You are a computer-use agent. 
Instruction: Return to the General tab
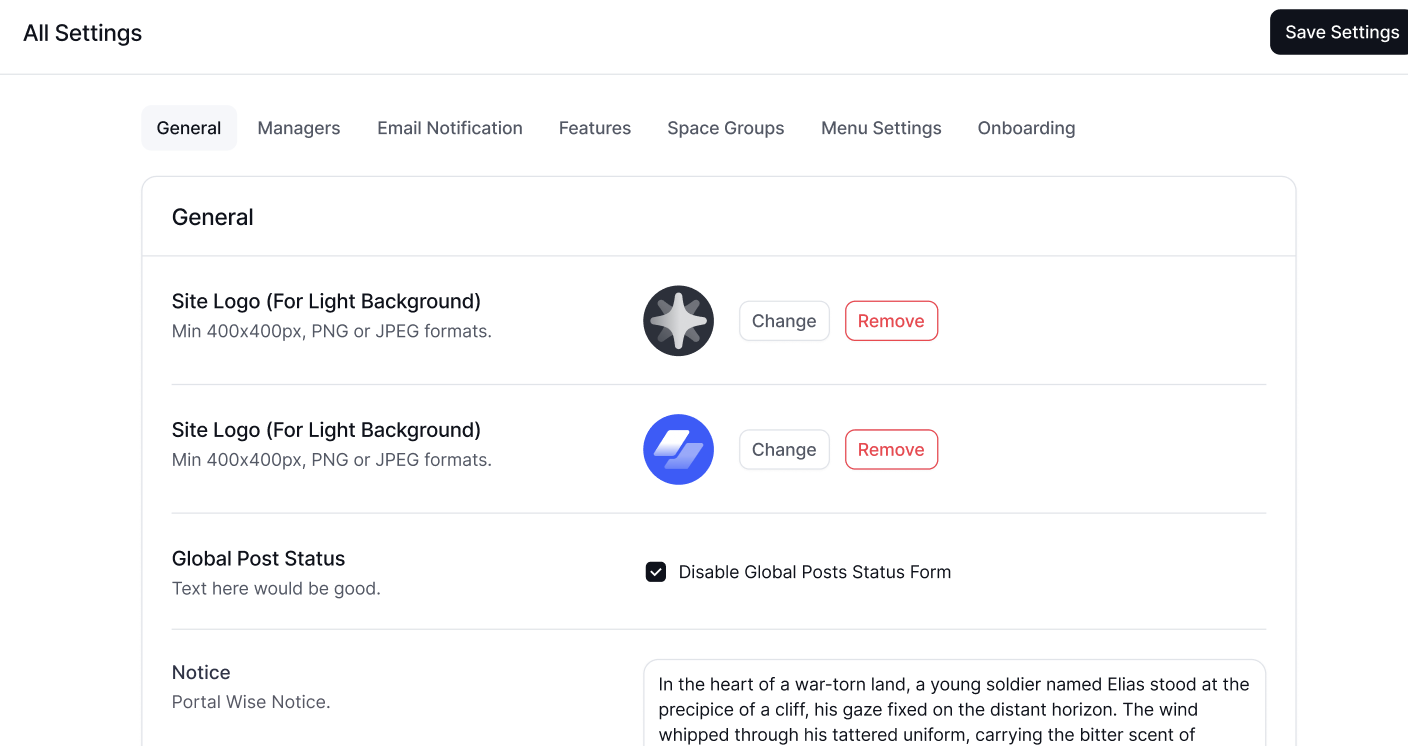189,128
